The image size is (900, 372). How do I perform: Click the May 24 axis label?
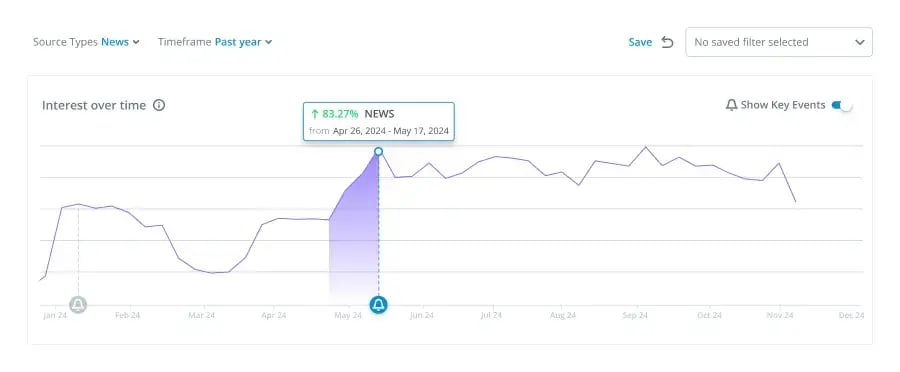(348, 315)
